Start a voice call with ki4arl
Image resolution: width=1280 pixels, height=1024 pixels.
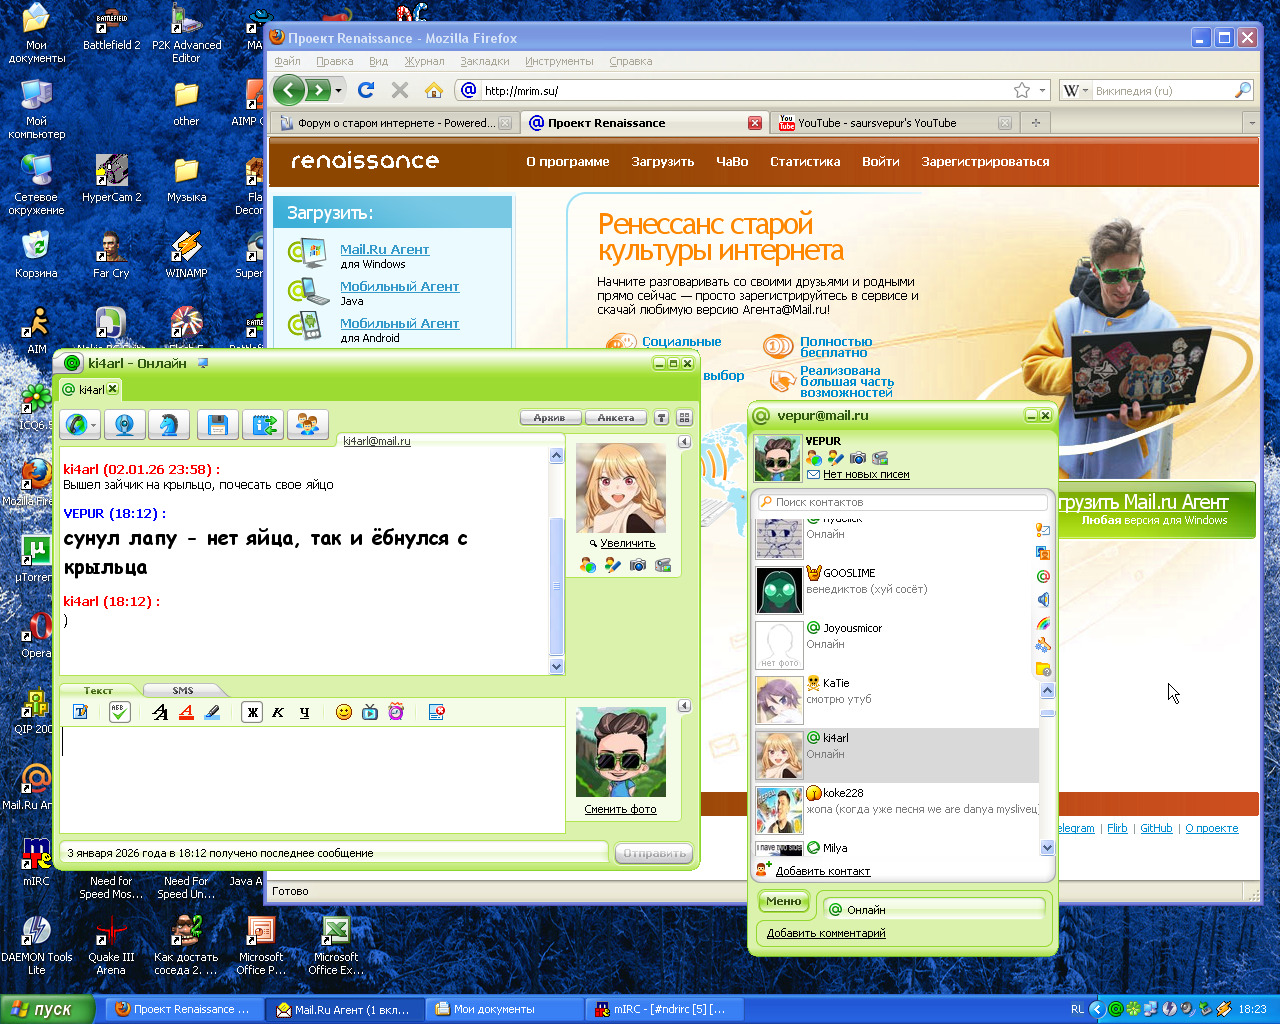(76, 425)
